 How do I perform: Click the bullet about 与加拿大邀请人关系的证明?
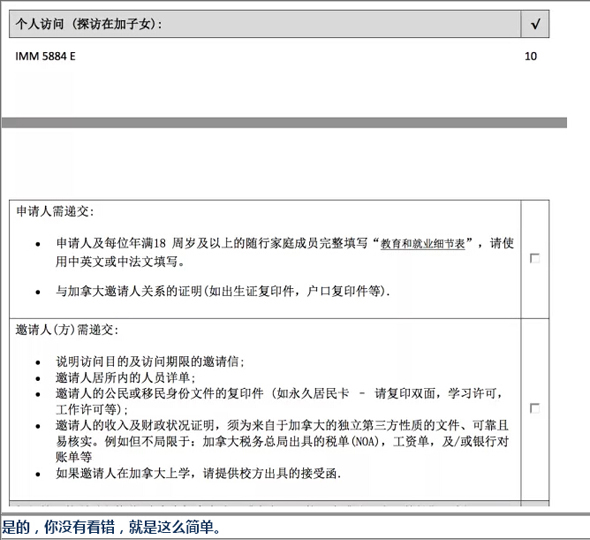[223, 291]
